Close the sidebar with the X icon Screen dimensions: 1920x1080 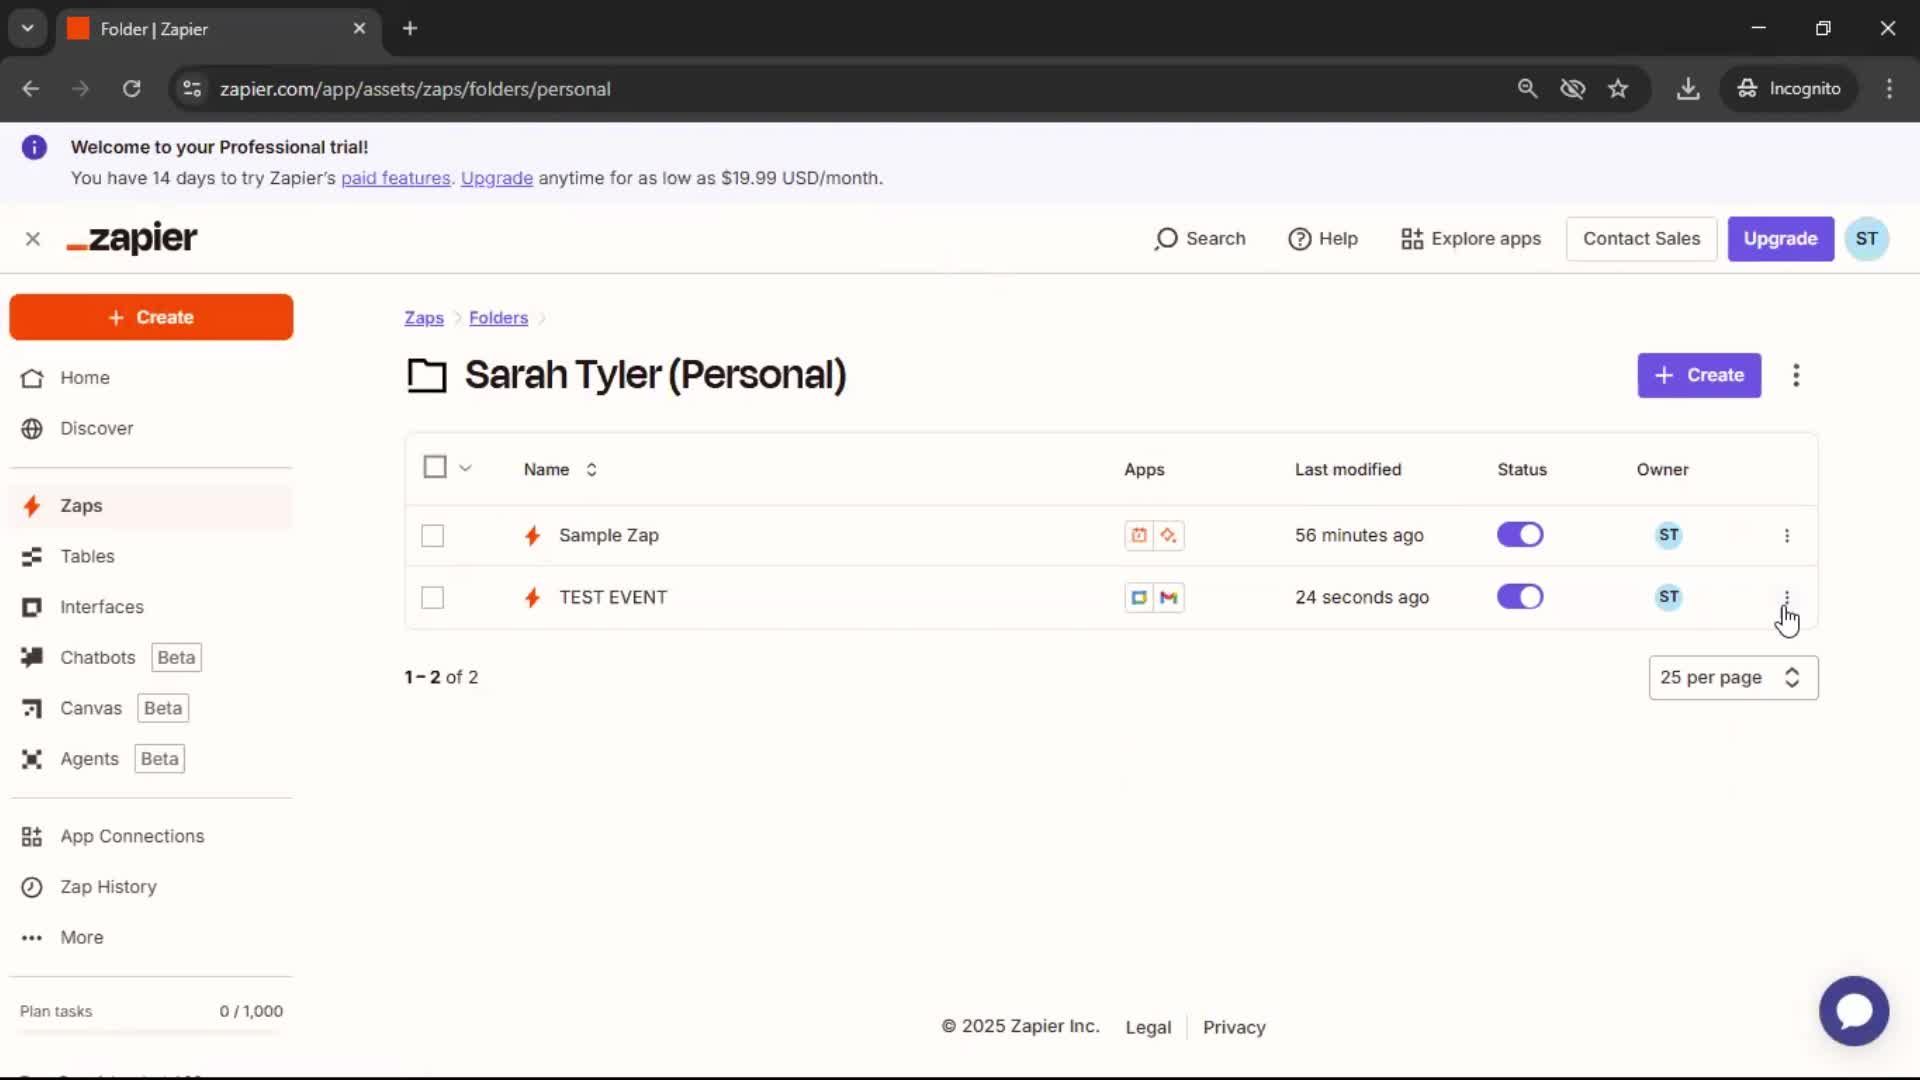33,239
